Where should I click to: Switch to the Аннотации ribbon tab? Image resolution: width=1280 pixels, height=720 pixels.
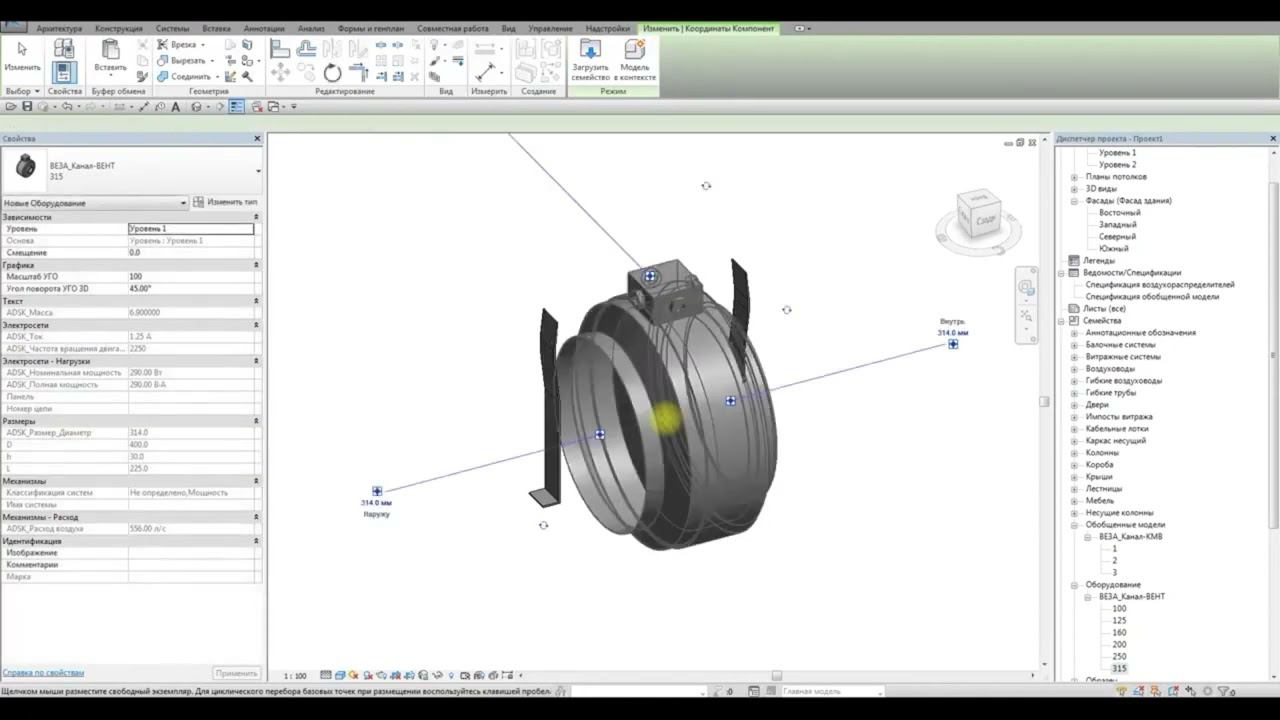click(264, 29)
